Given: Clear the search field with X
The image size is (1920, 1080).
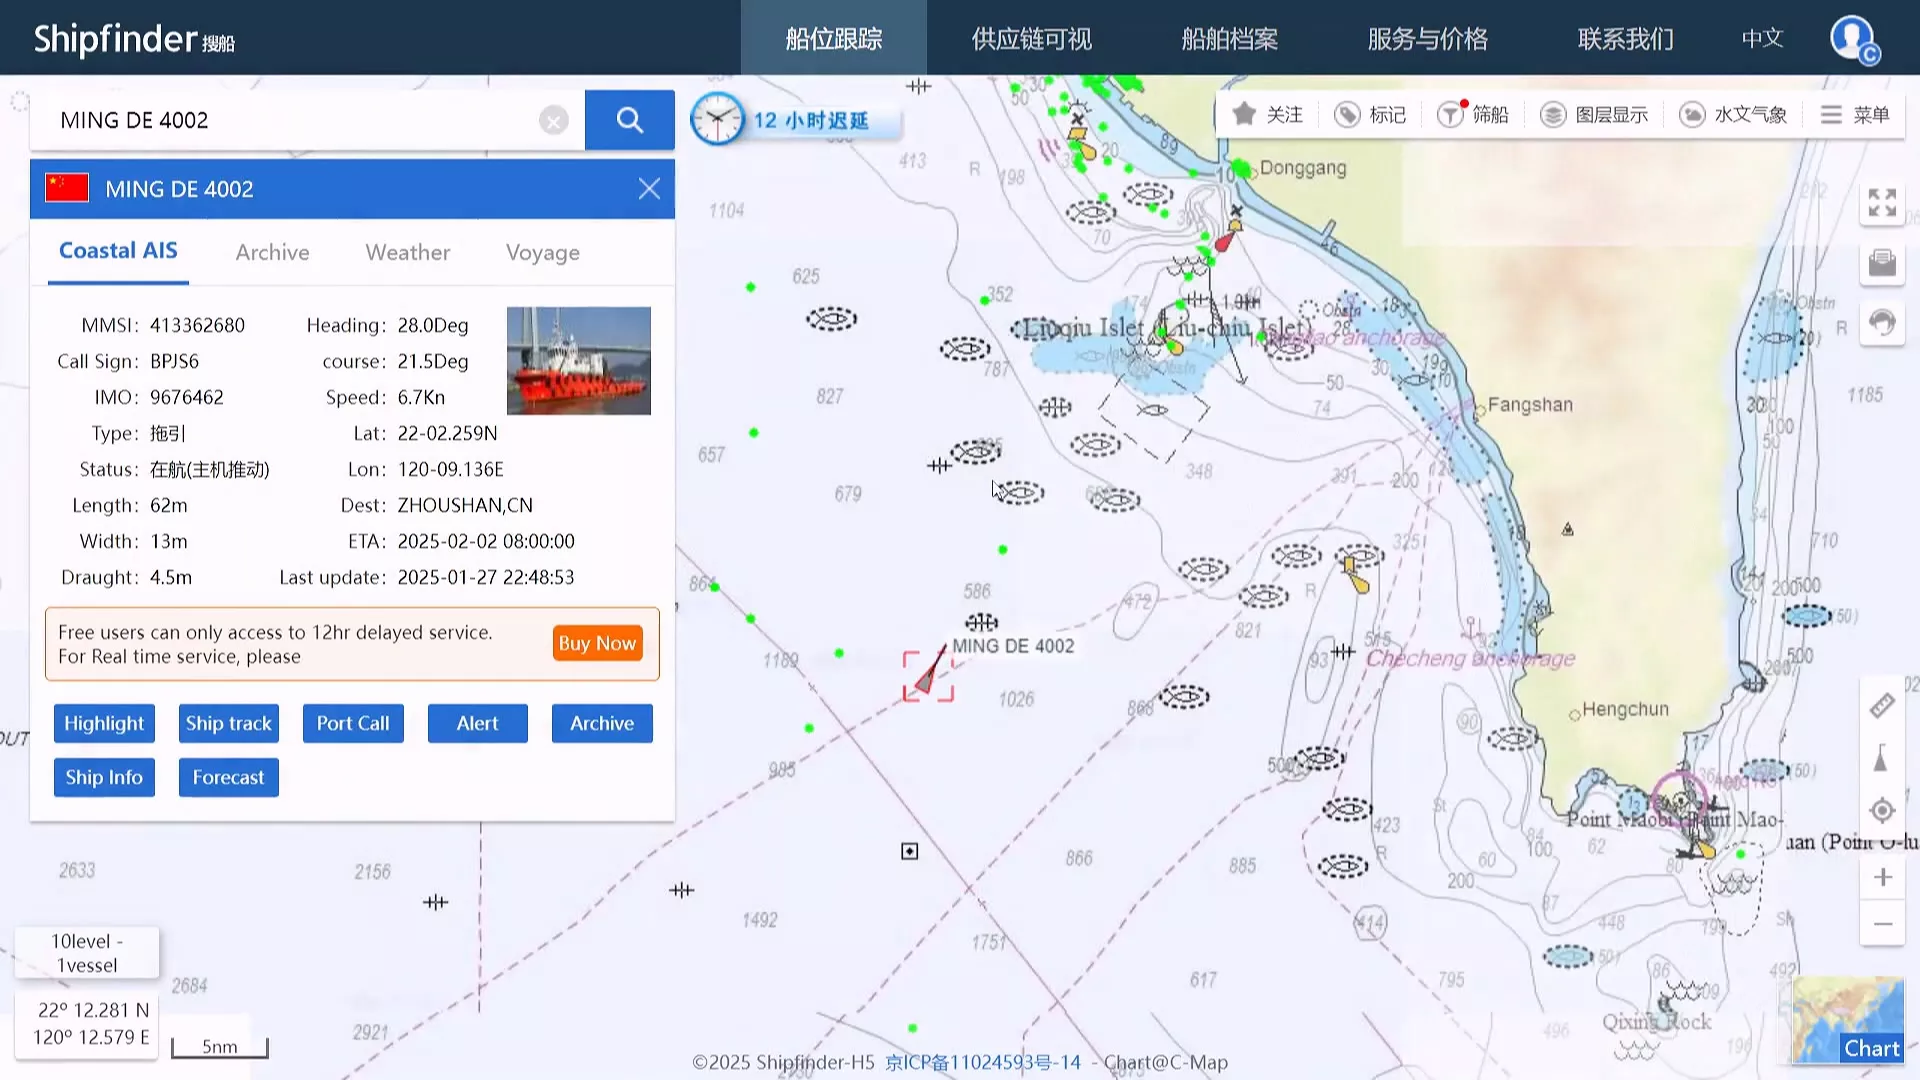Looking at the screenshot, I should point(553,121).
